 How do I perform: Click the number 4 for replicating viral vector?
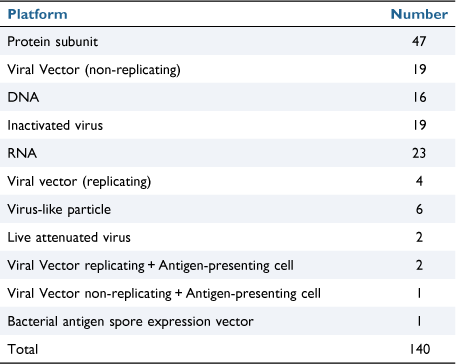pyautogui.click(x=419, y=181)
